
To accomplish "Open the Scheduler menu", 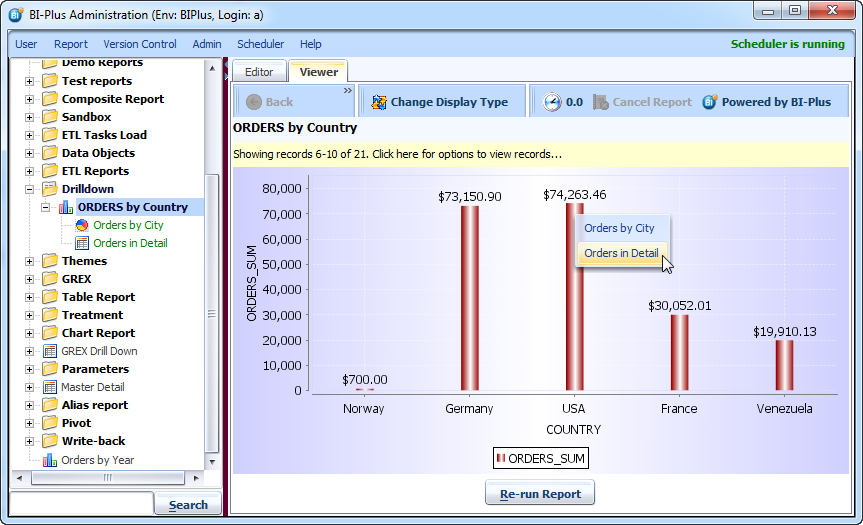I will [260, 44].
